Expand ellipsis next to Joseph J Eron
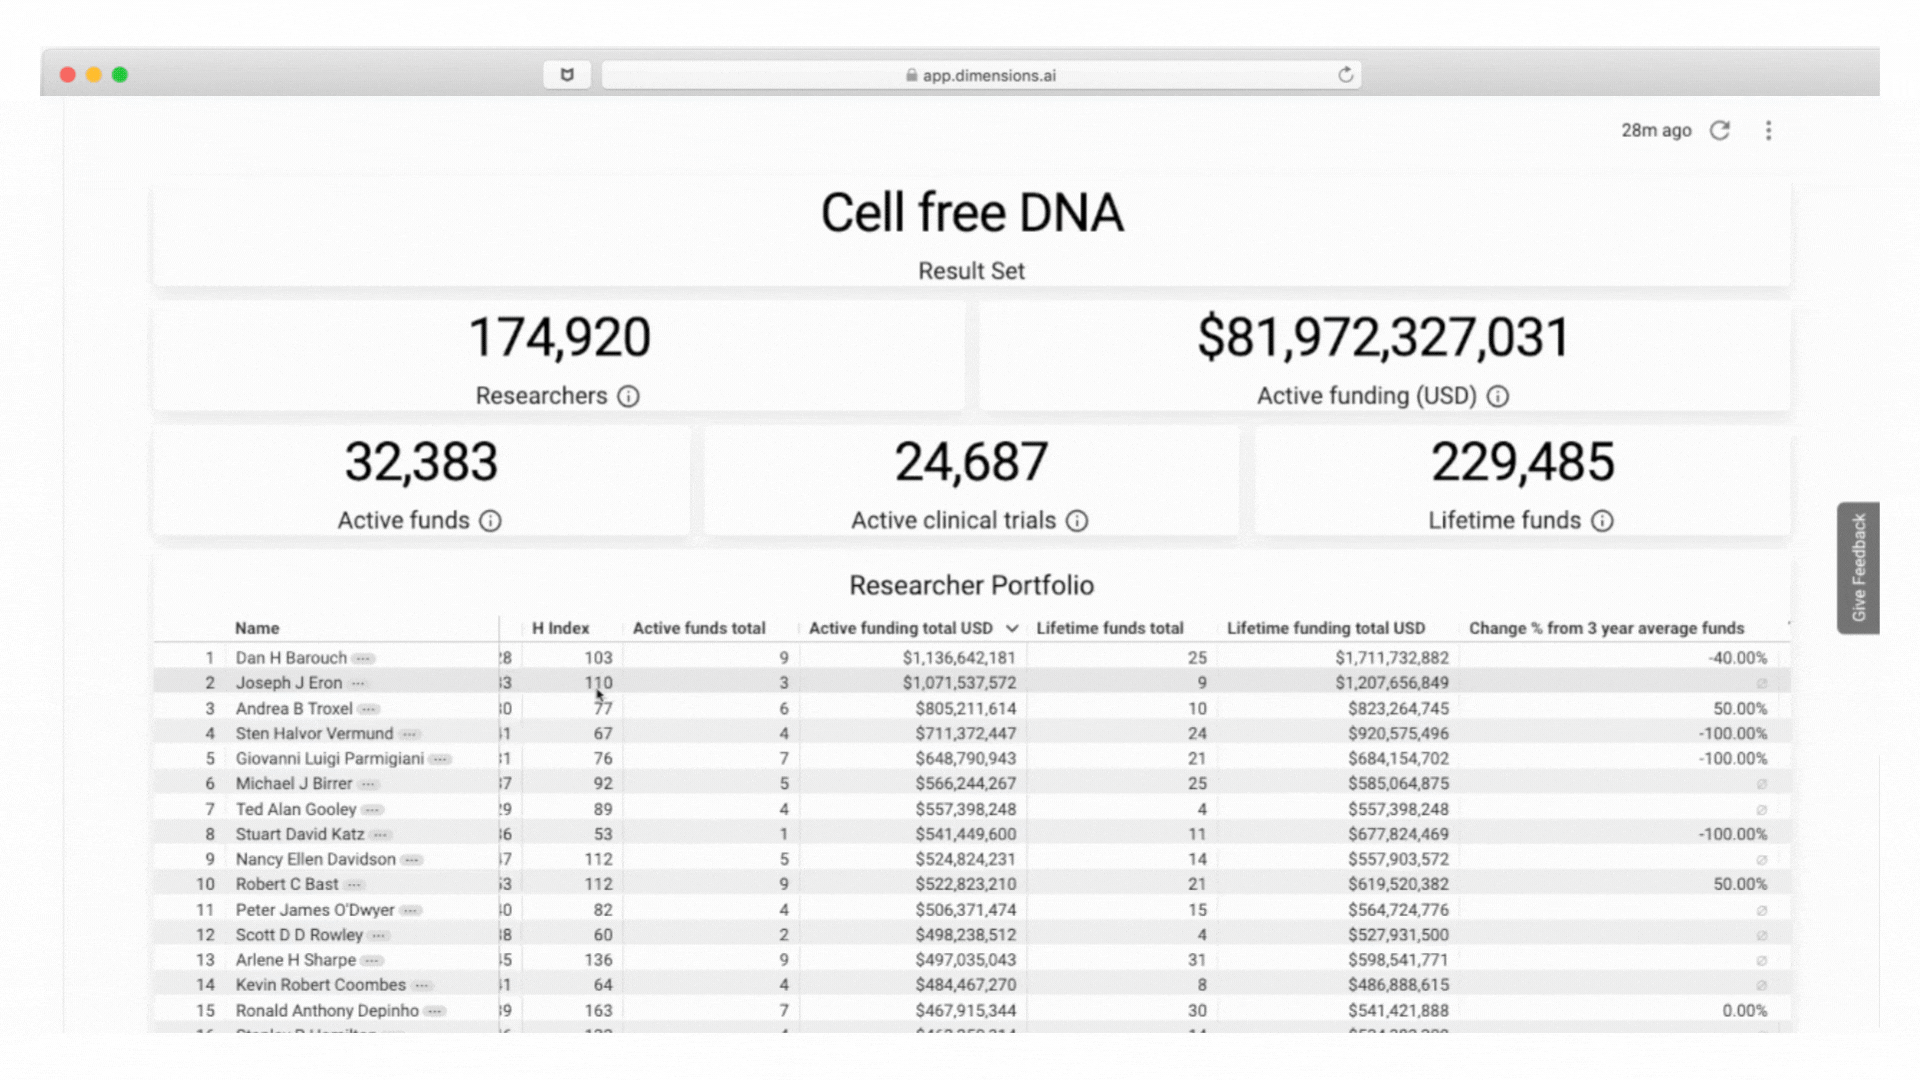This screenshot has width=1920, height=1080. pyautogui.click(x=358, y=684)
